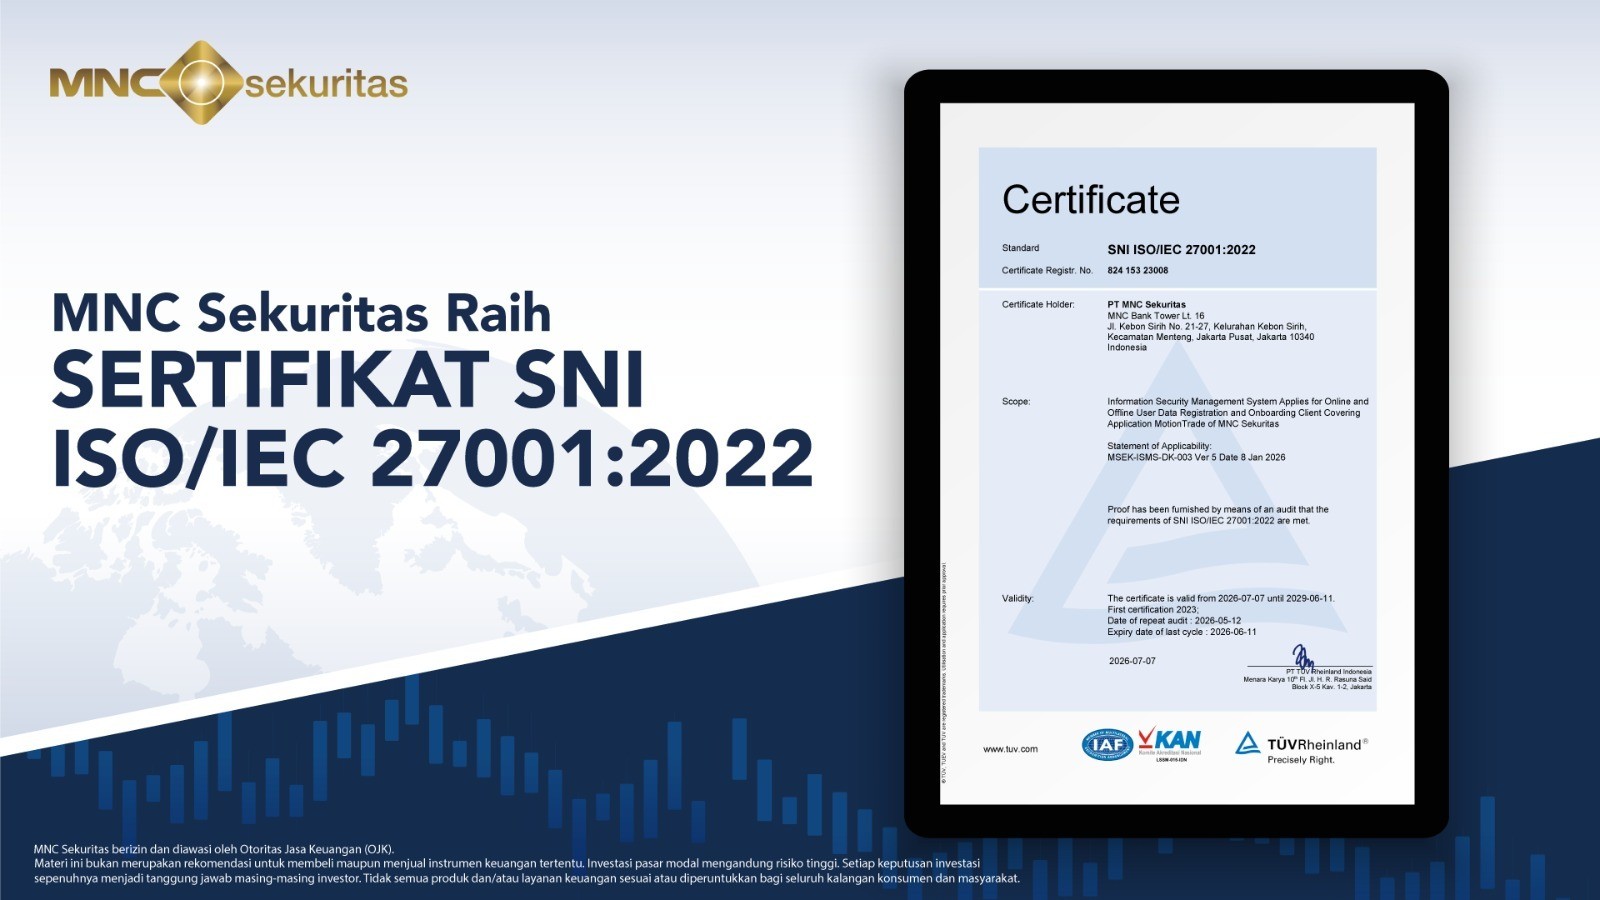Click the 'PT MNC Sekuritas' holder name
Image resolution: width=1600 pixels, height=900 pixels.
[1146, 304]
